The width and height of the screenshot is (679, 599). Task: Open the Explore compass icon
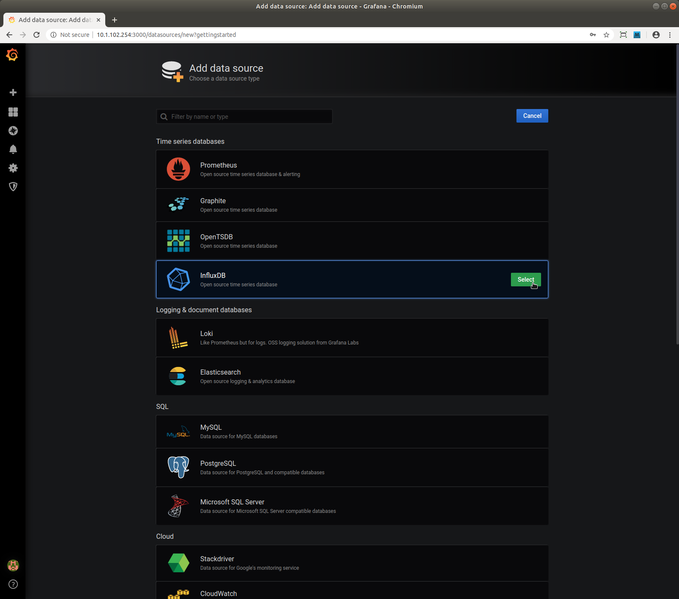13,131
